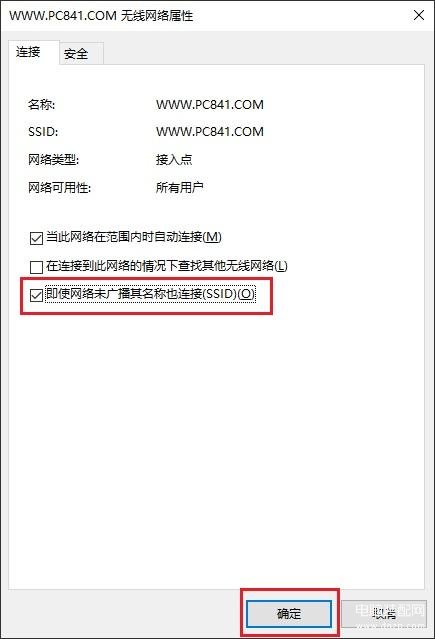The image size is (435, 639).
Task: Click the SSID: field label
Action: click(x=43, y=132)
